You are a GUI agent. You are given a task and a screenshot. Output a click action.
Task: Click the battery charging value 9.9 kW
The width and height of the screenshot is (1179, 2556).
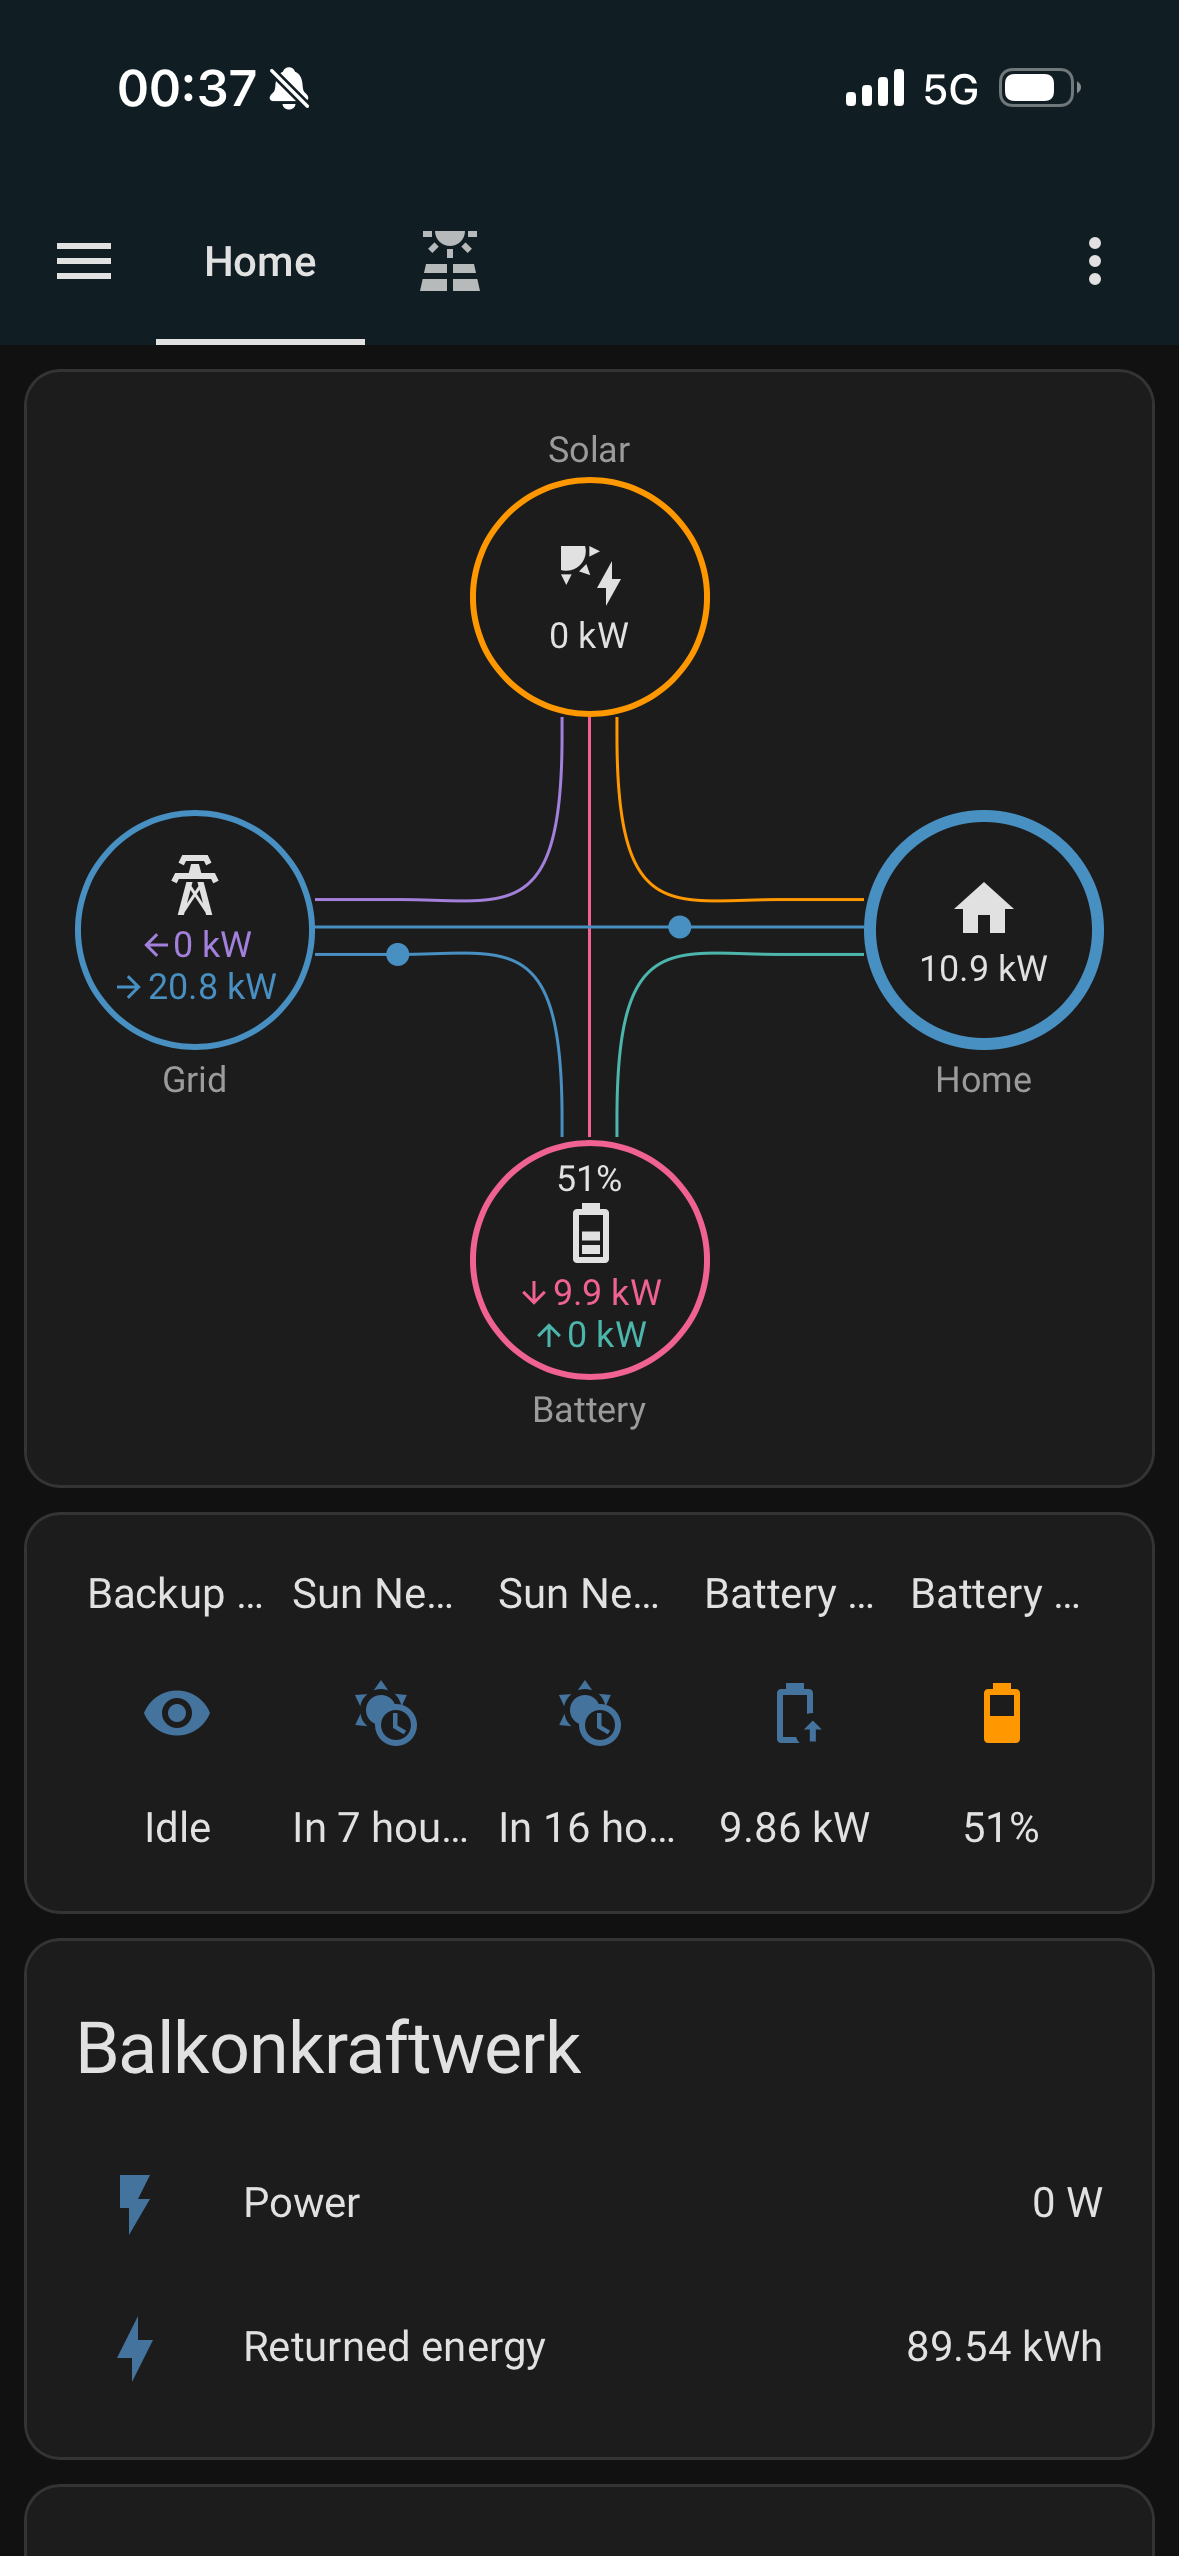click(606, 1292)
